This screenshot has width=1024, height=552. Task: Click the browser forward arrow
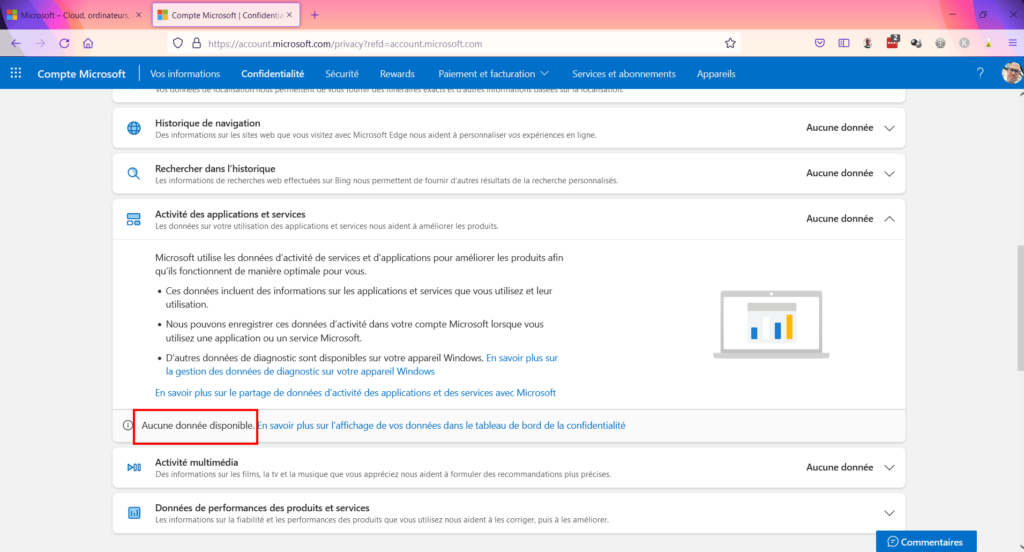pos(40,44)
